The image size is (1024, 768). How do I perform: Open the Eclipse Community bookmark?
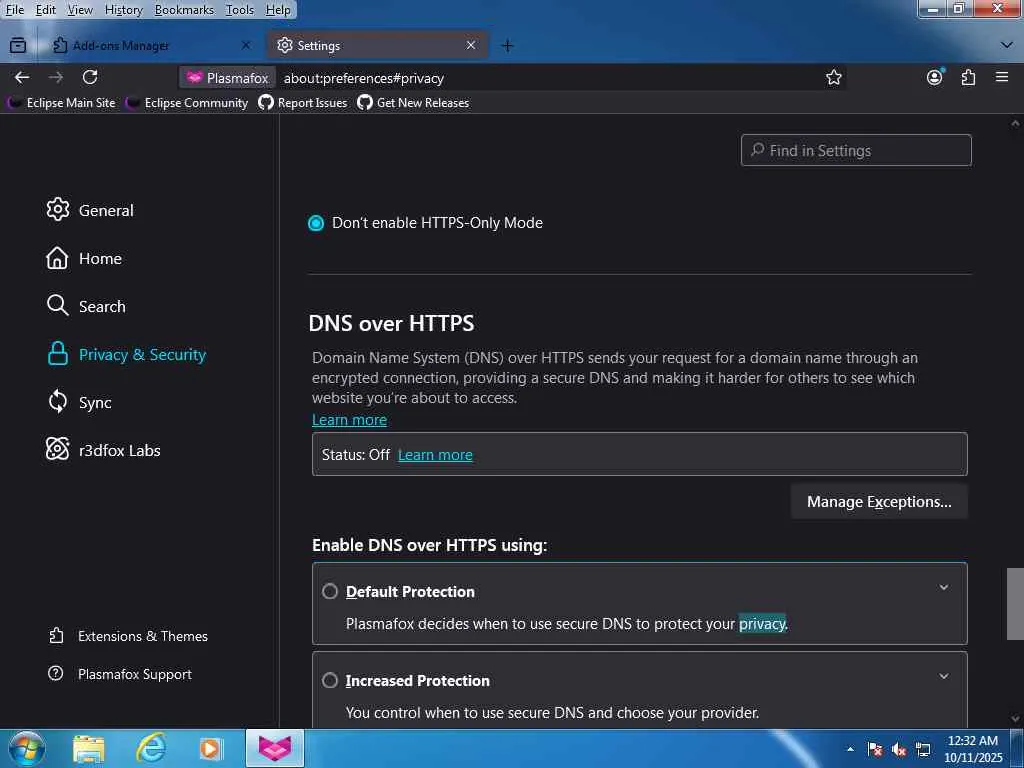[x=188, y=103]
